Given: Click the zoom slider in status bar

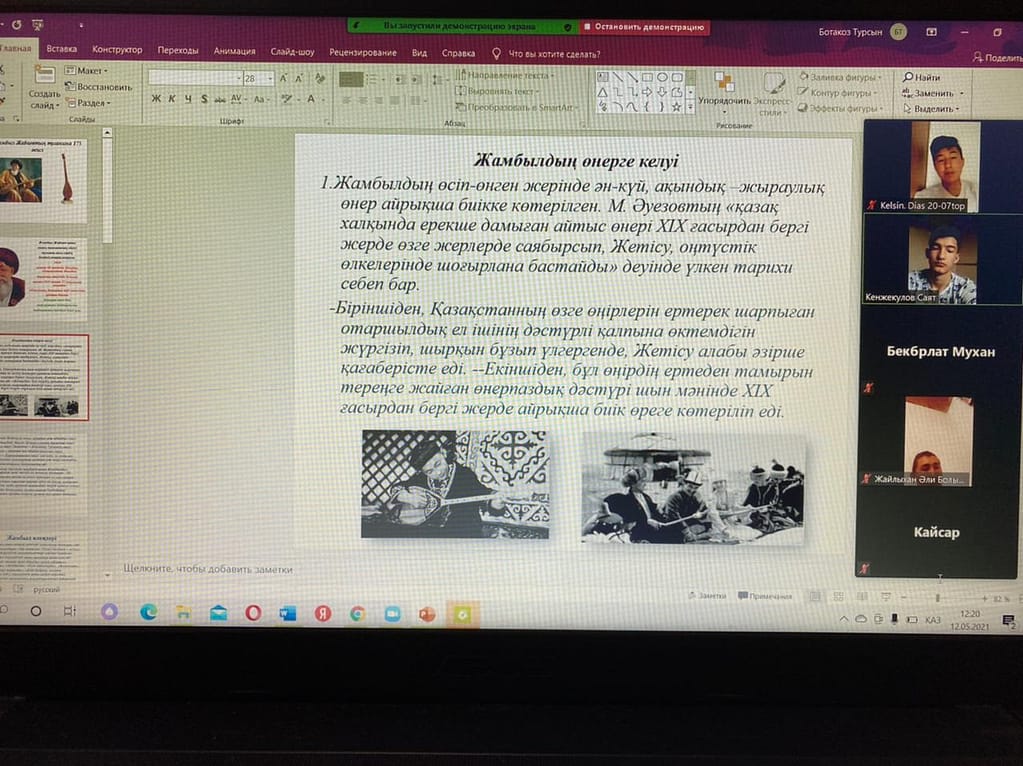Looking at the screenshot, I should (938, 598).
